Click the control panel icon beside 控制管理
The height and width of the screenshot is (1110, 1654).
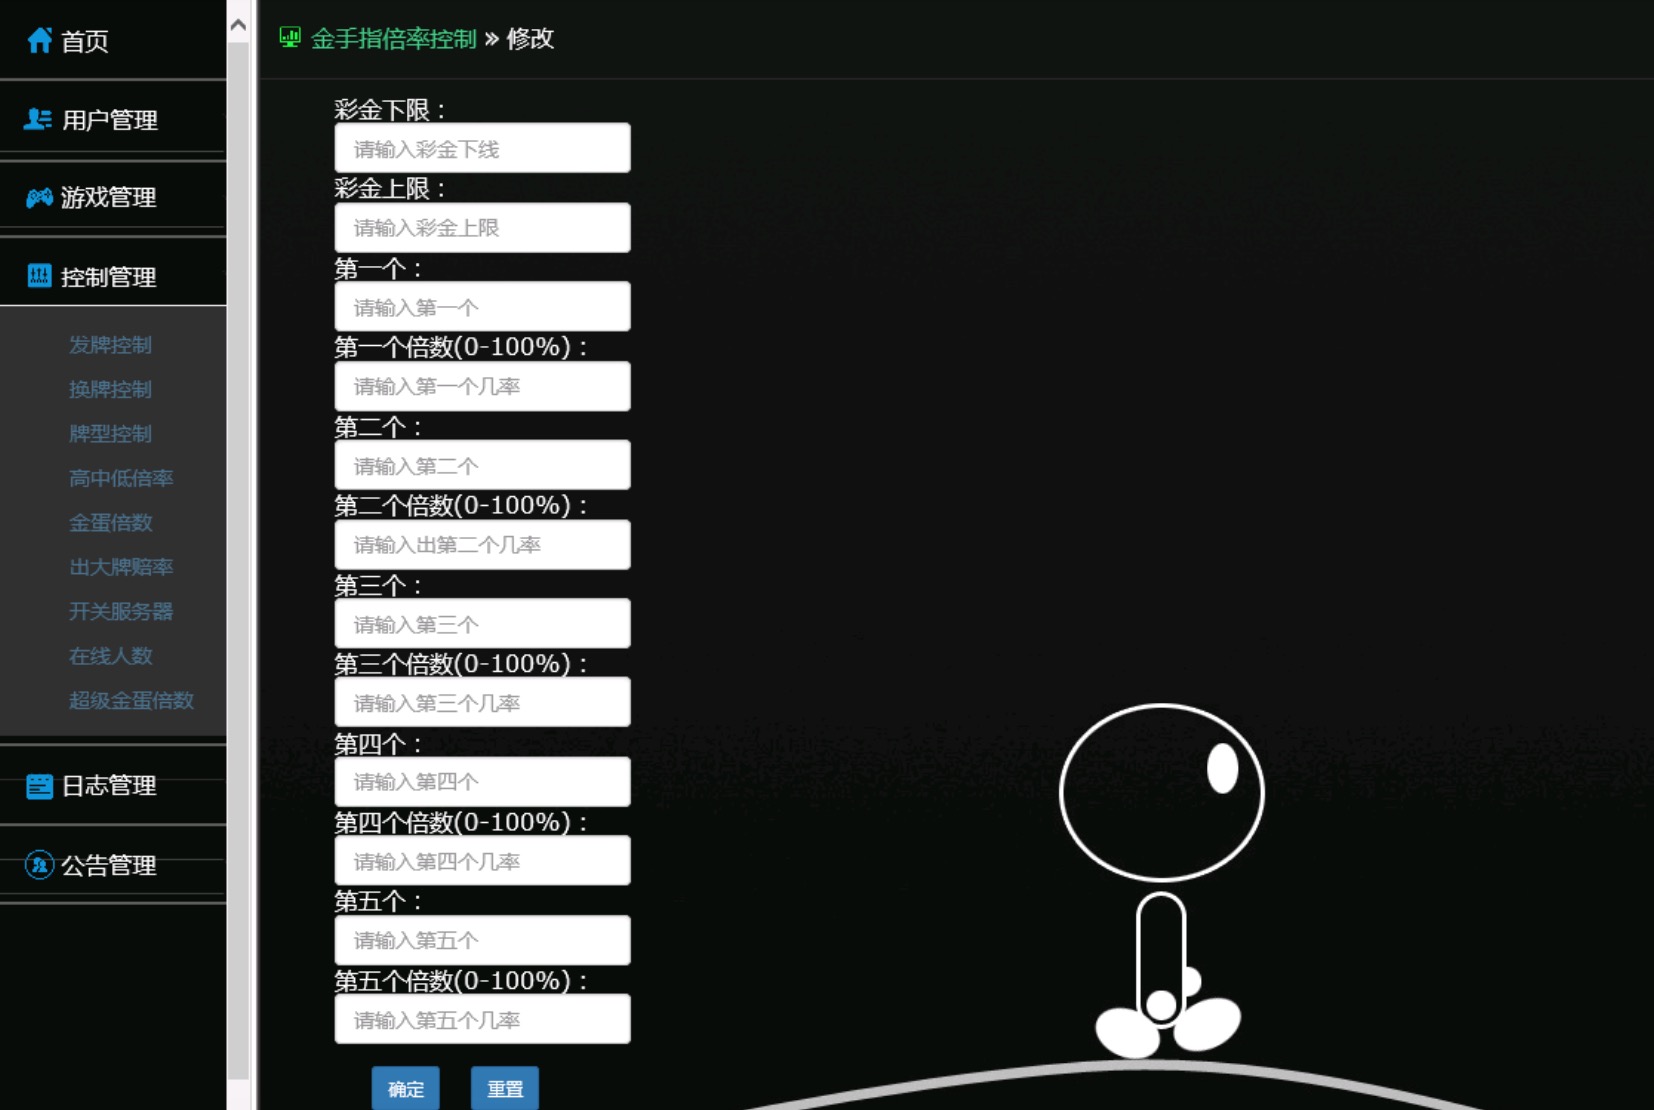(38, 276)
